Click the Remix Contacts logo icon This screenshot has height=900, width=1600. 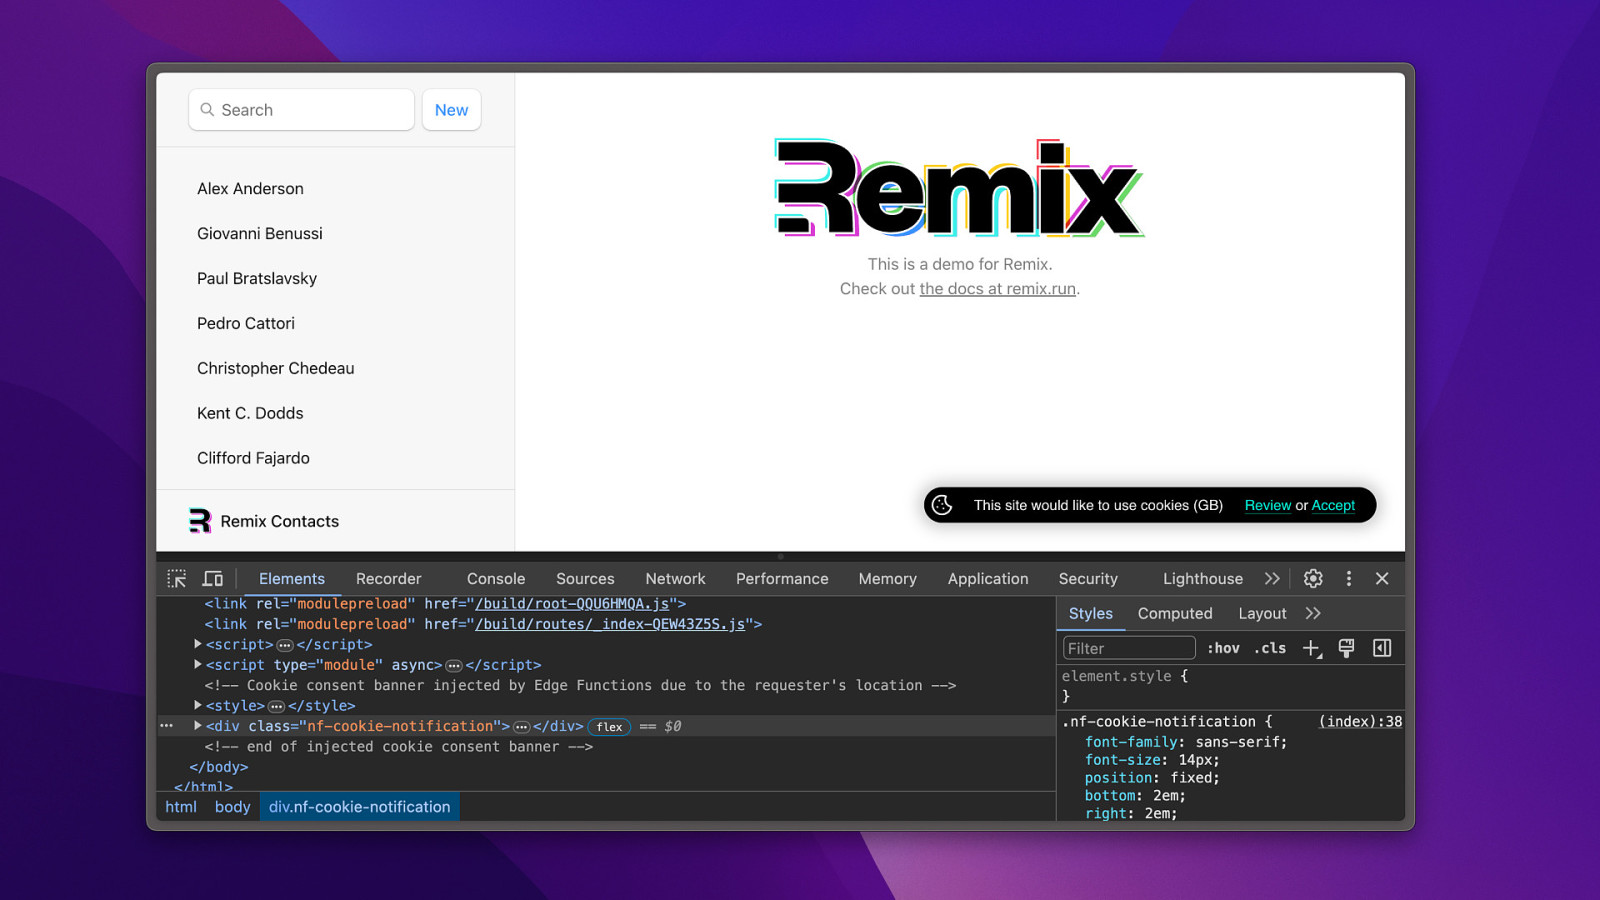click(x=200, y=520)
